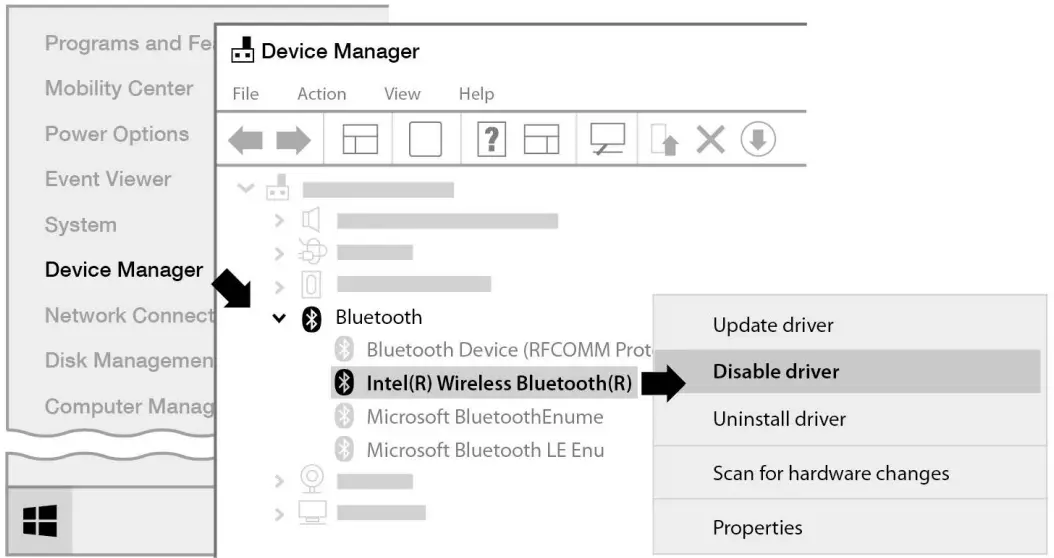Open the Action menu
Viewport: 1054px width, 558px height.
point(321,94)
